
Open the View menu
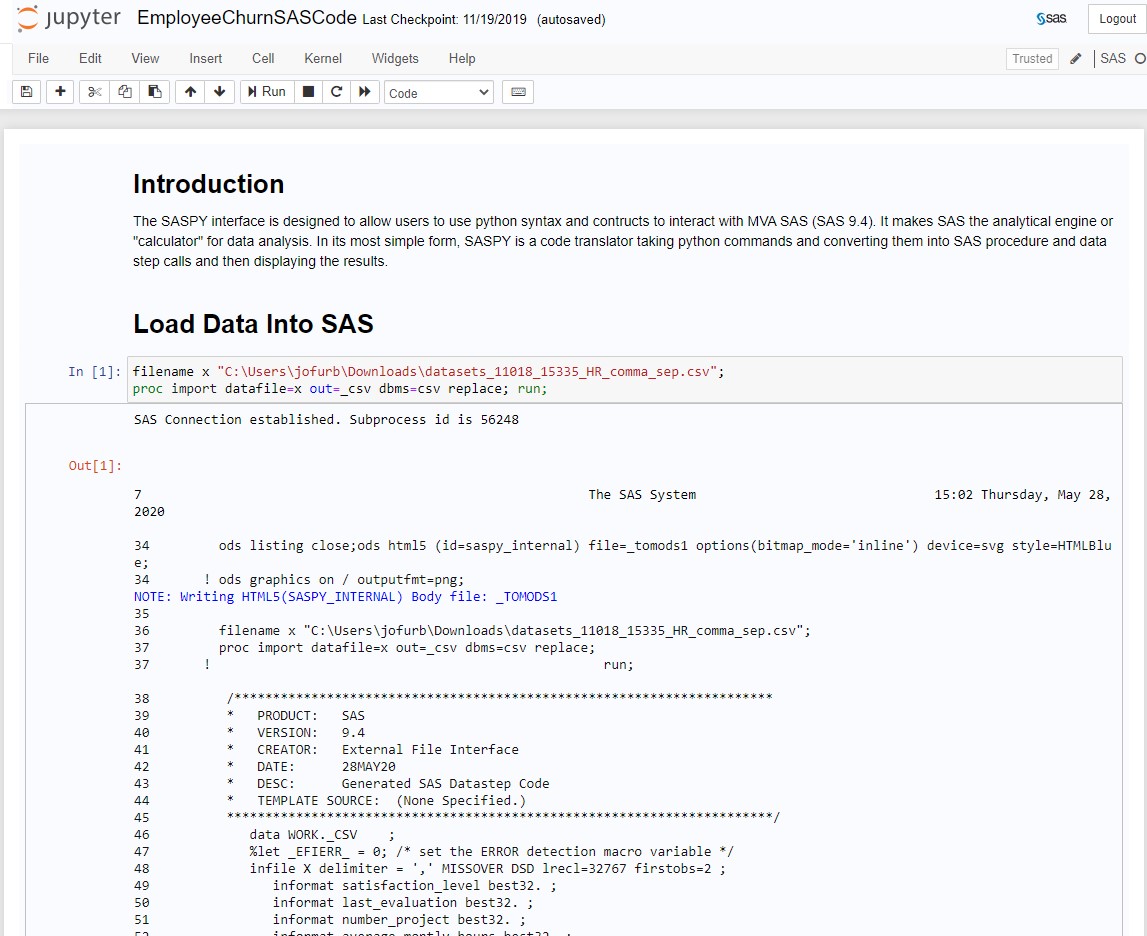[x=145, y=58]
